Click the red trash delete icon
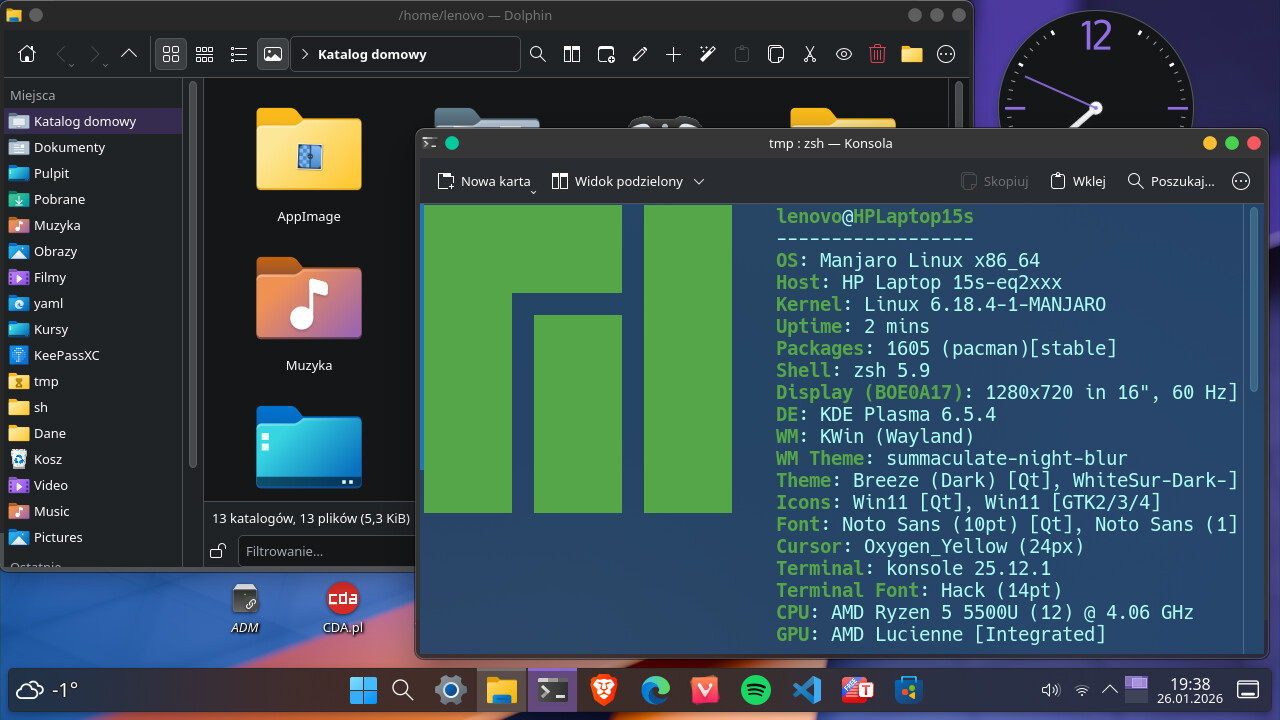1280x720 pixels. click(877, 54)
